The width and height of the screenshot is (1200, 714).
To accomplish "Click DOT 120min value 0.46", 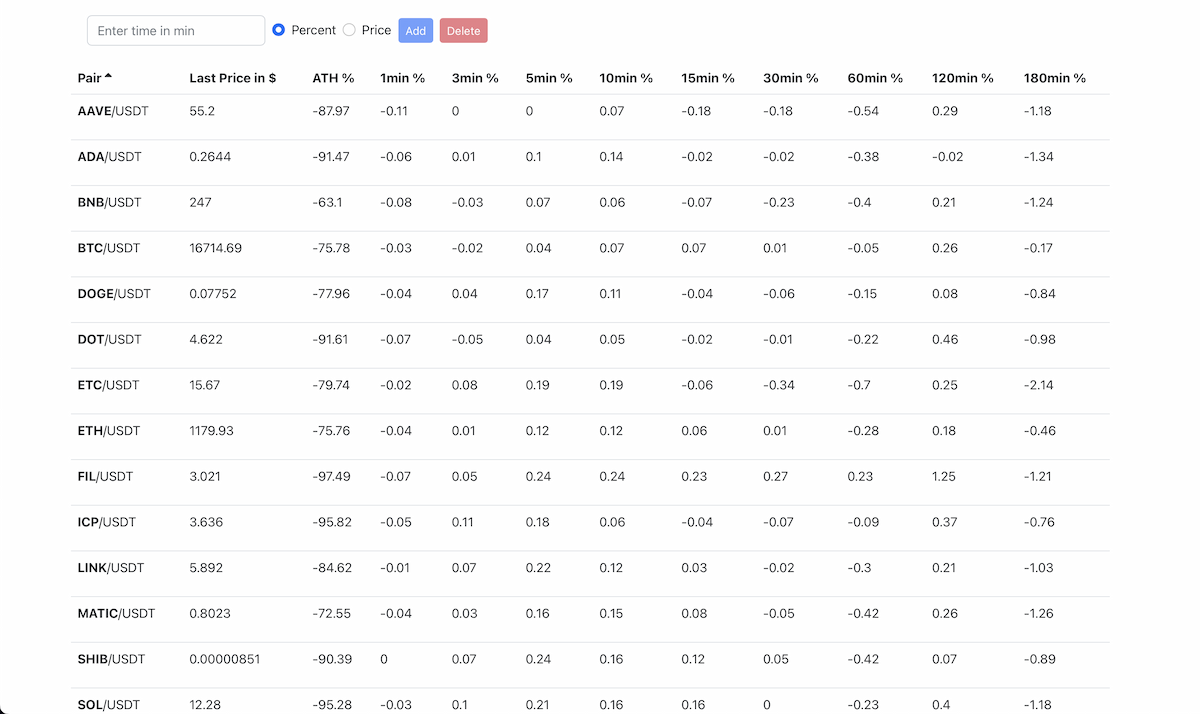I will [945, 339].
